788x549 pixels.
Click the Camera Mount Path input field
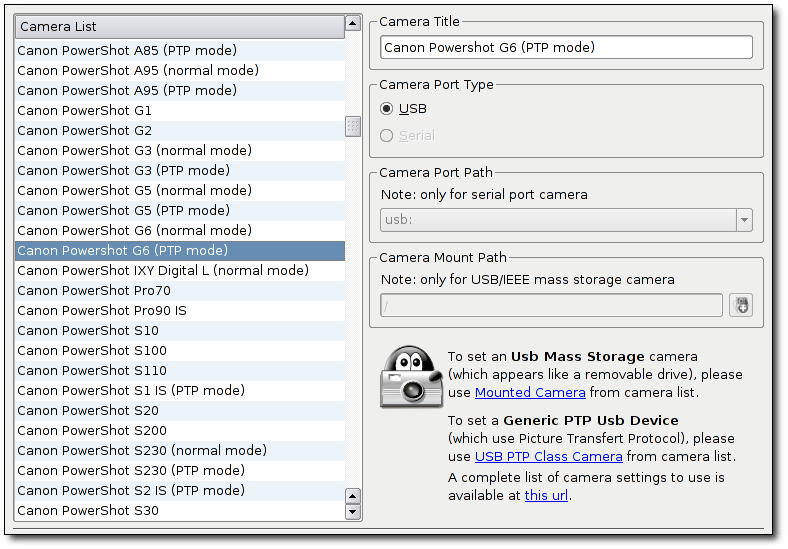click(551, 305)
